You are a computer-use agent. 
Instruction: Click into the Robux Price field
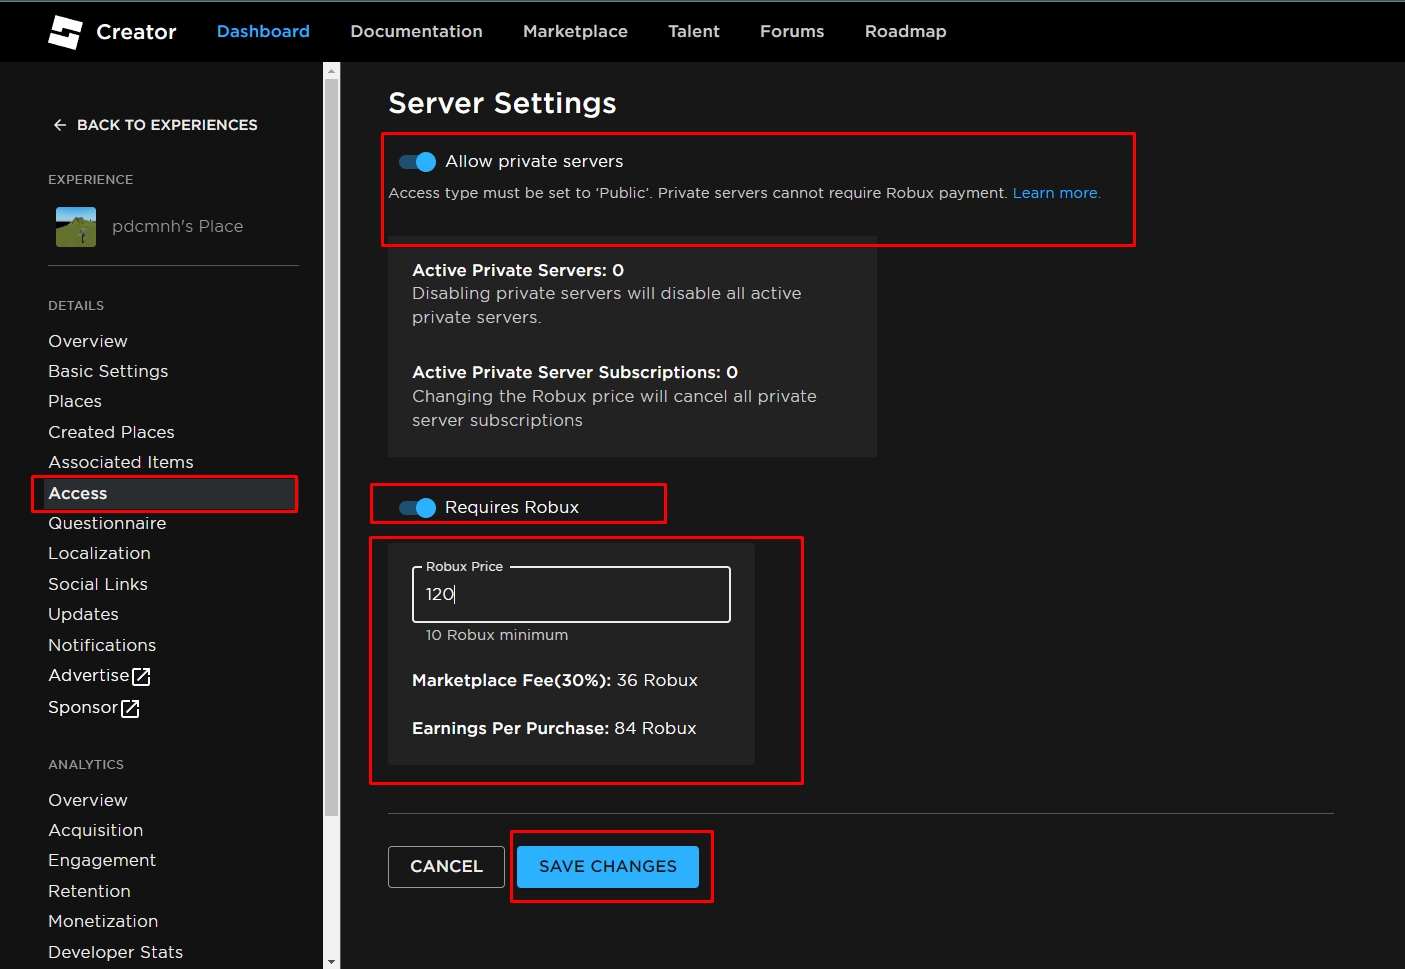tap(570, 595)
